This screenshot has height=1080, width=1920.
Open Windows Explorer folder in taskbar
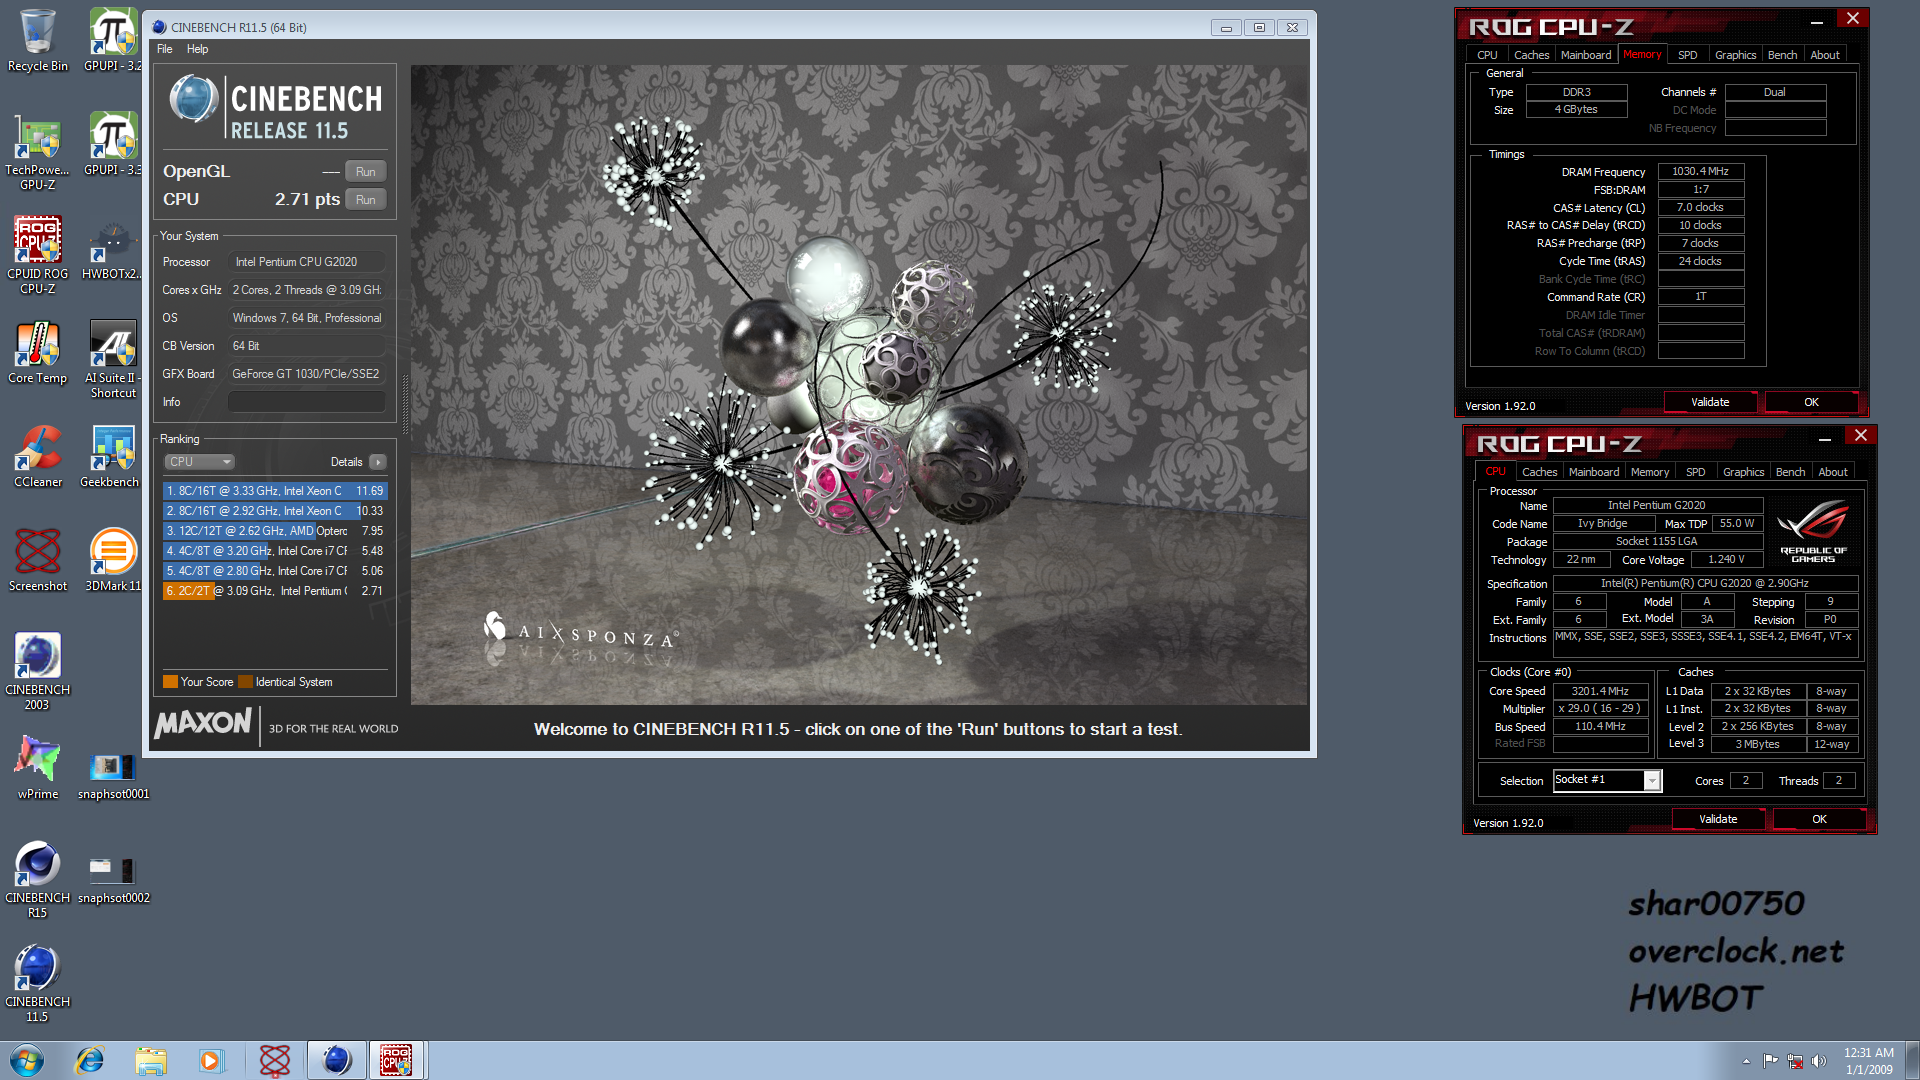click(151, 1060)
